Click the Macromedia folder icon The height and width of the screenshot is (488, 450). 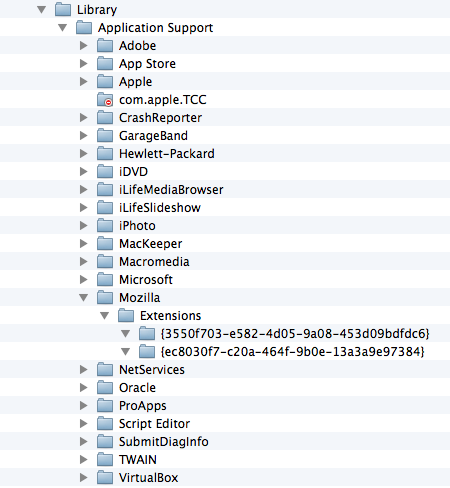105,261
